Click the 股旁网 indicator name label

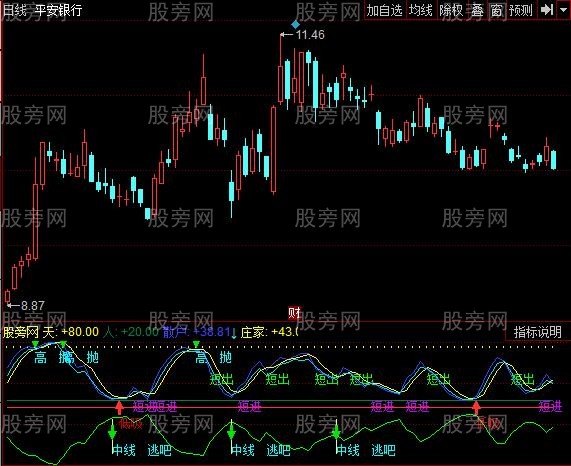[21, 332]
